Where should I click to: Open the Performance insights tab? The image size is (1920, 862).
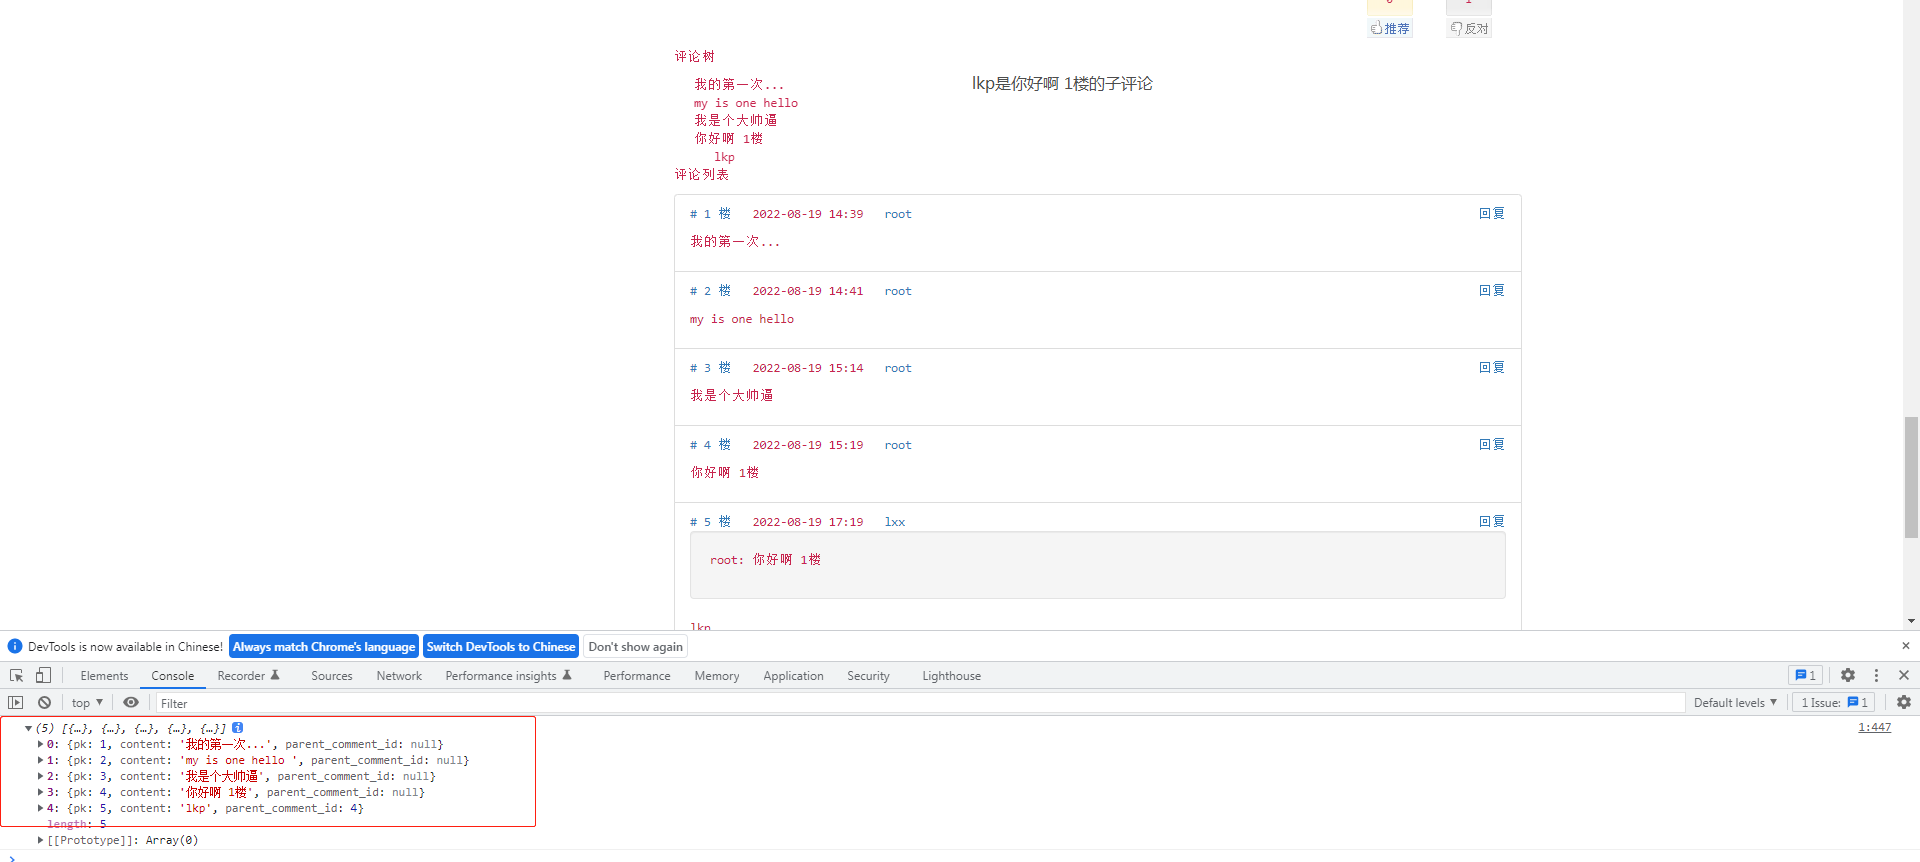508,676
